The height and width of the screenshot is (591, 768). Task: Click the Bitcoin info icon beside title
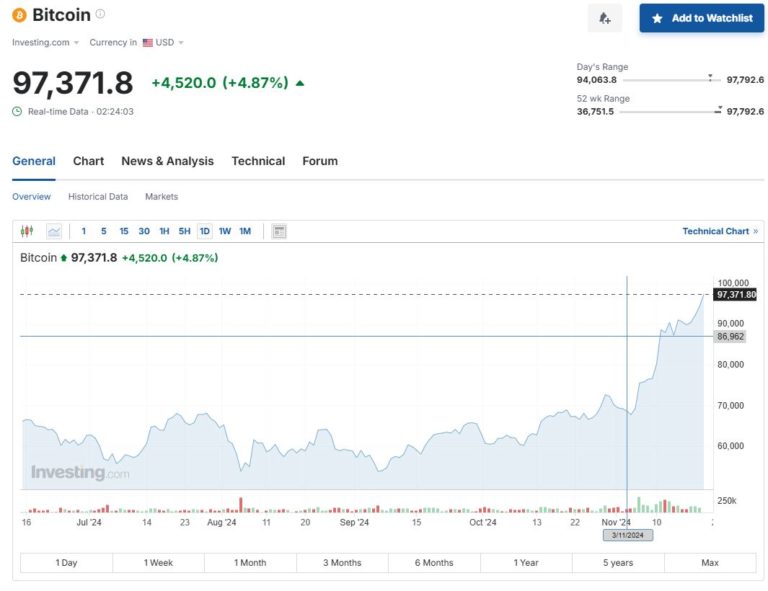(x=100, y=14)
